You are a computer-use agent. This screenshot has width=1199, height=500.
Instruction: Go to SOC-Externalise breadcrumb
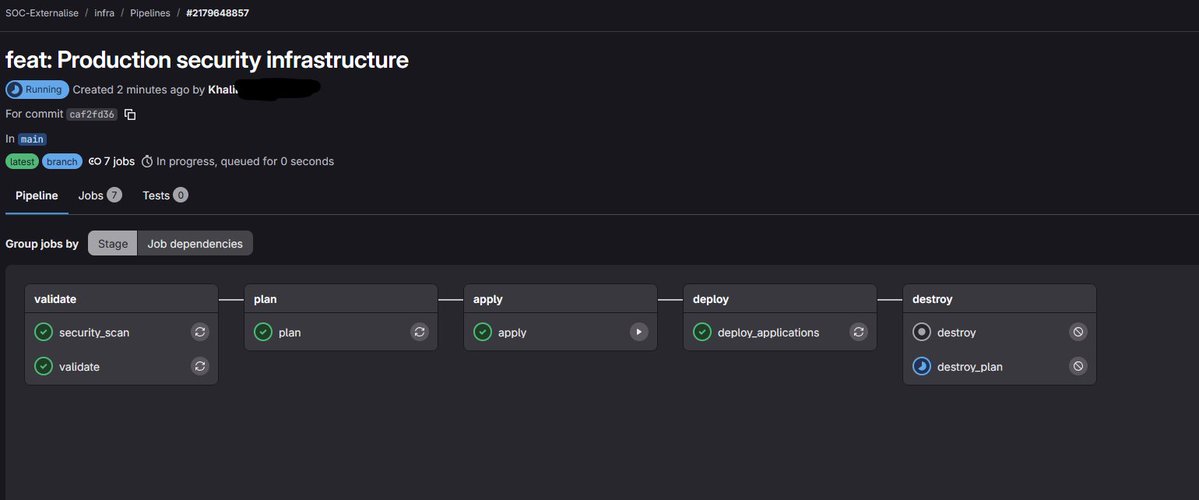(x=42, y=13)
